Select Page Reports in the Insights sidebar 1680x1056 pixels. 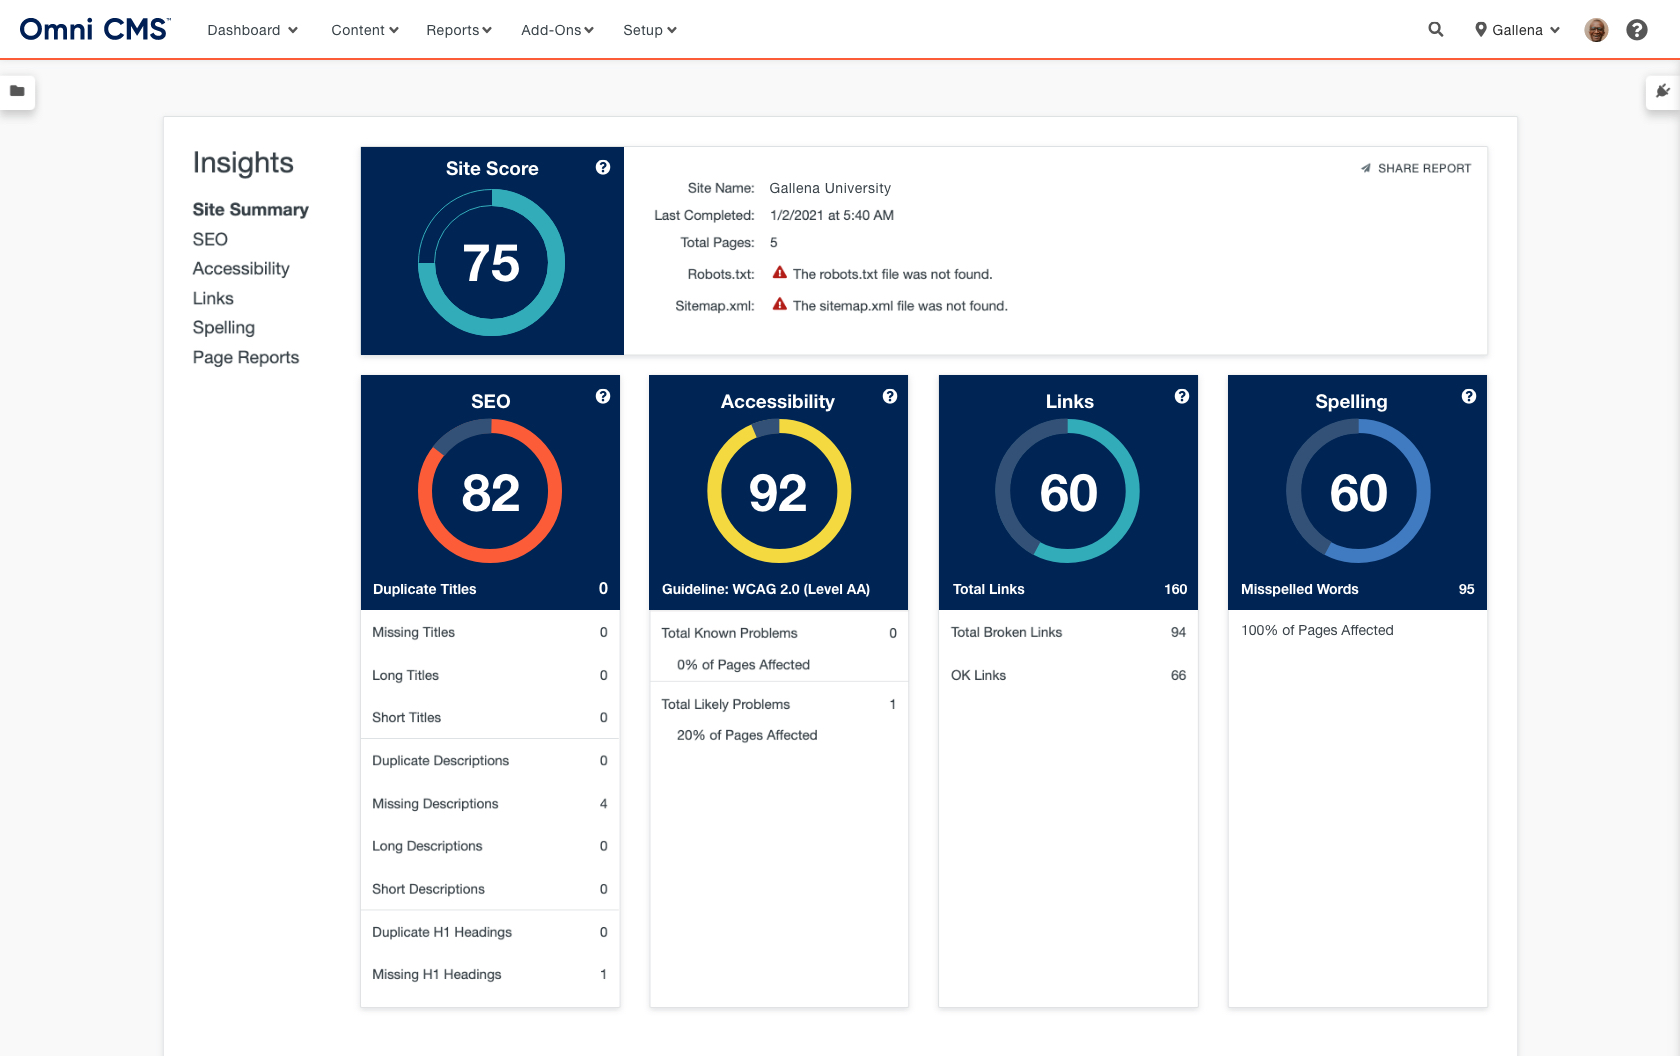pos(245,357)
